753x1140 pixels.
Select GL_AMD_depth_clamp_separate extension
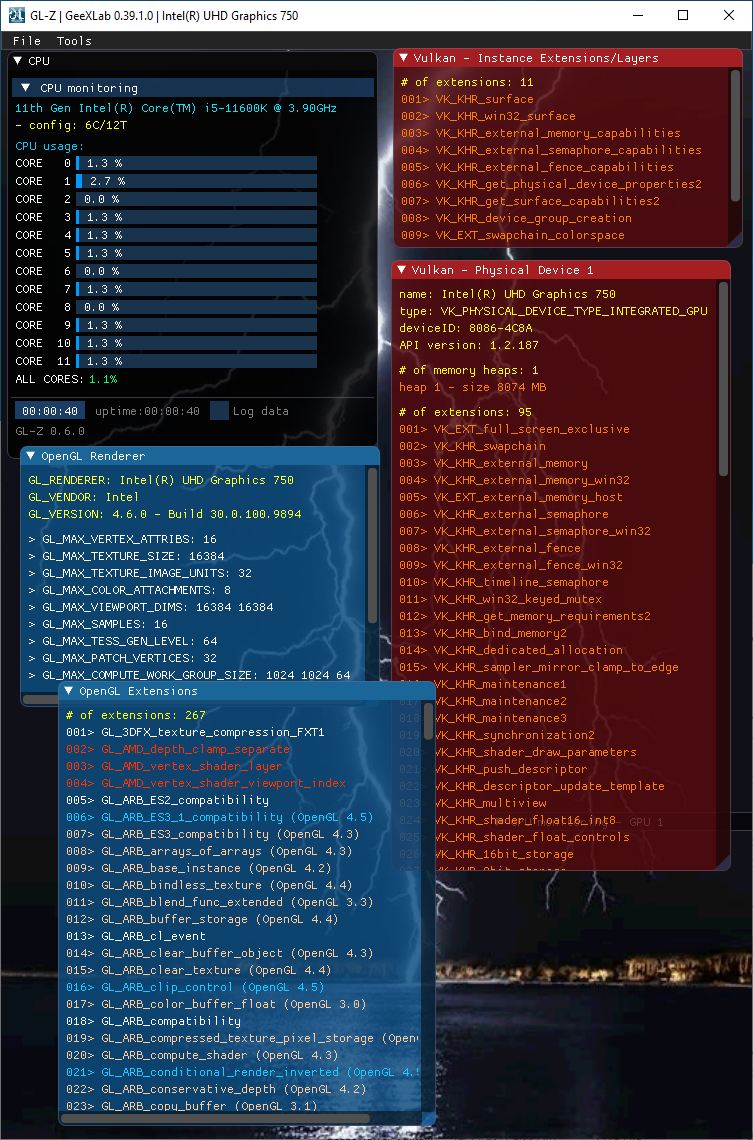177,749
